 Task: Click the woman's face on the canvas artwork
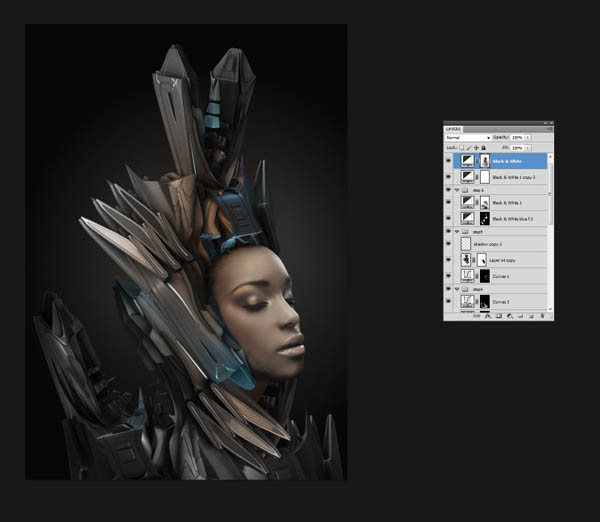tap(264, 314)
